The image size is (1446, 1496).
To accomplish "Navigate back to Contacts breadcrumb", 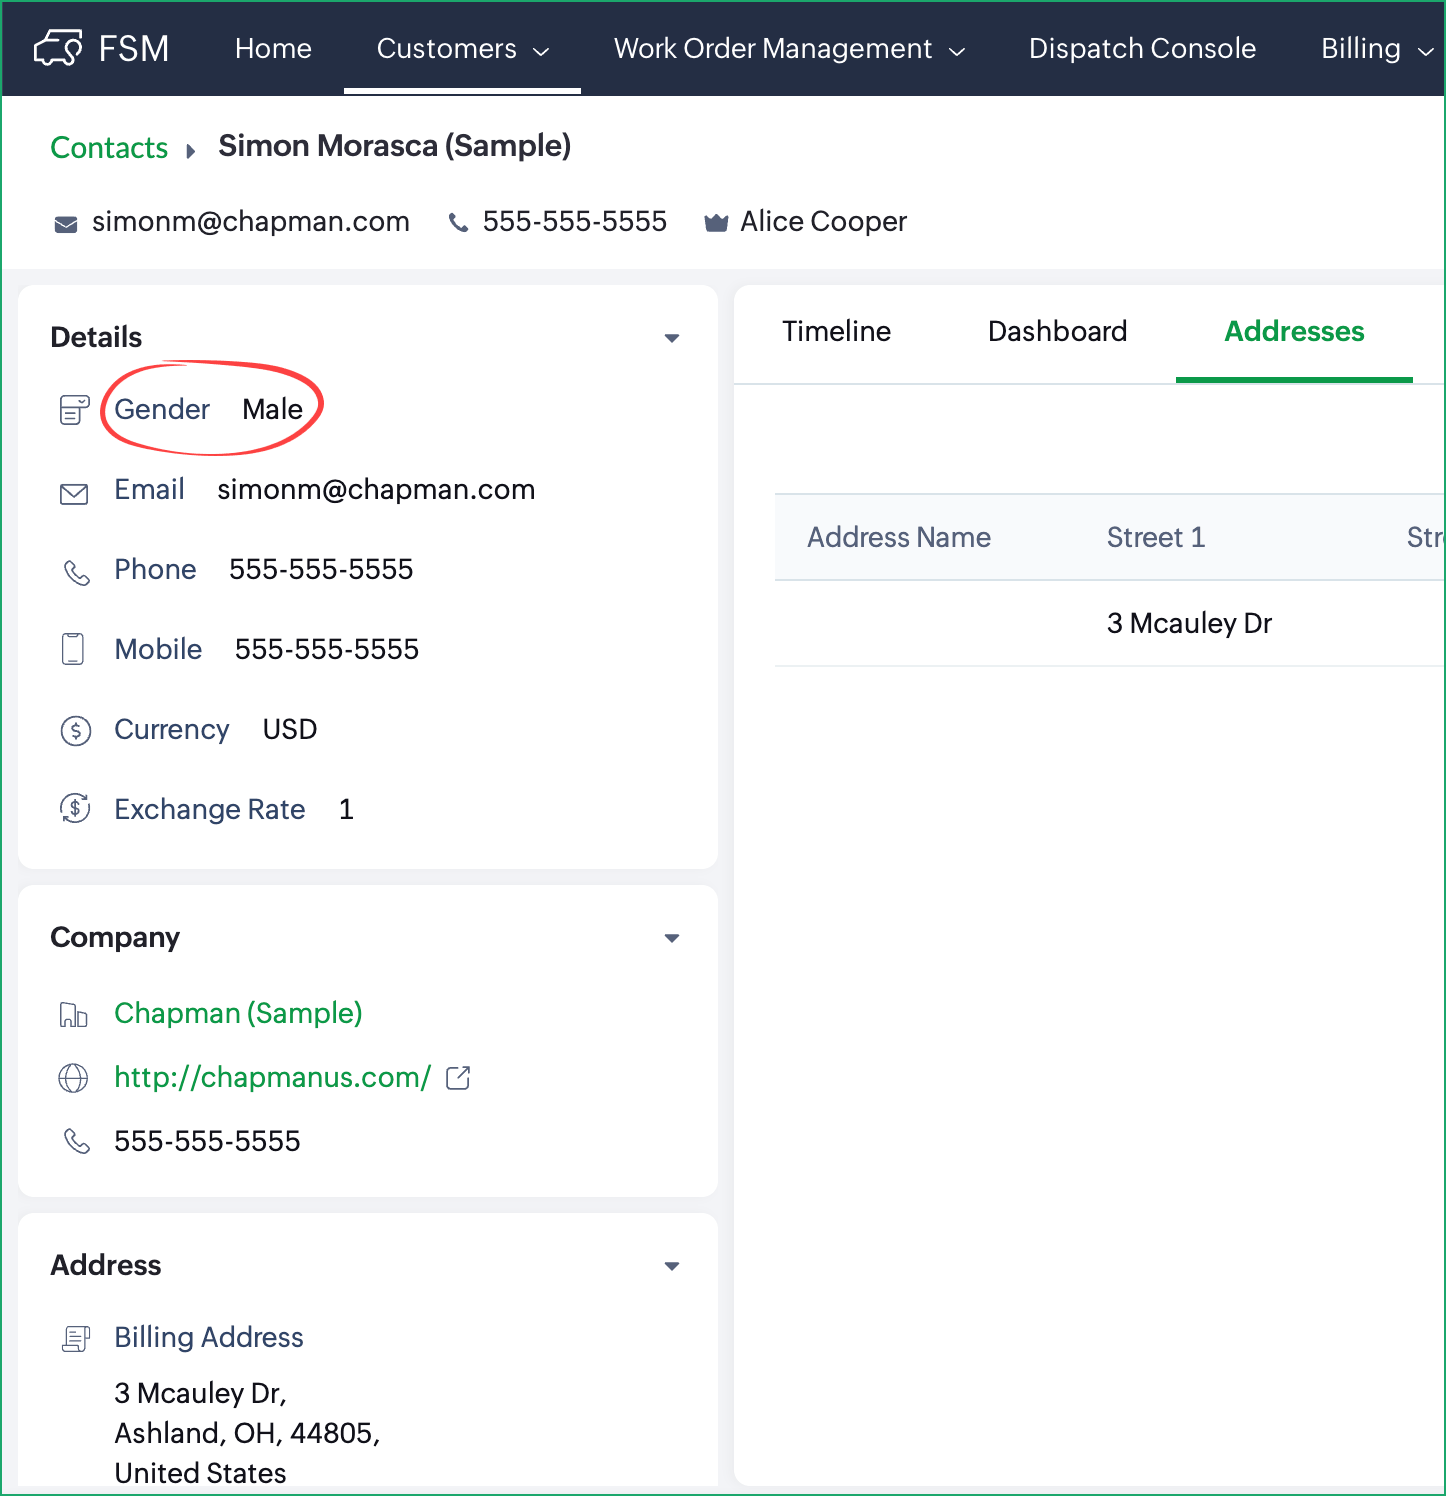I will 109,147.
